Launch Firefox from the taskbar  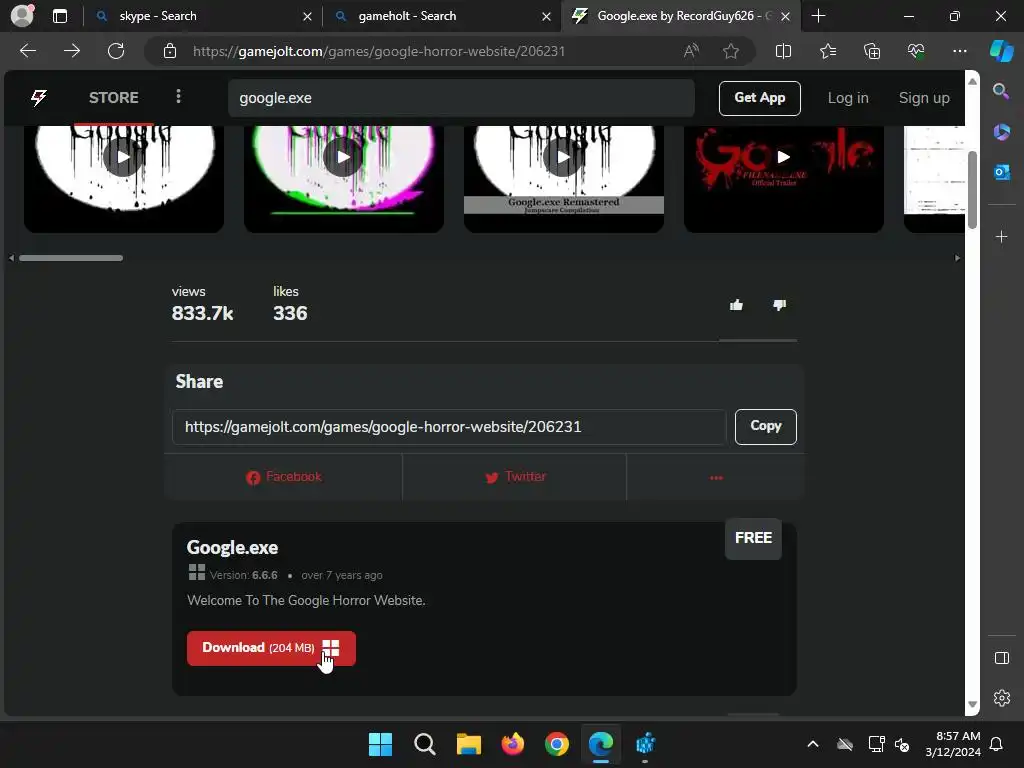(513, 744)
